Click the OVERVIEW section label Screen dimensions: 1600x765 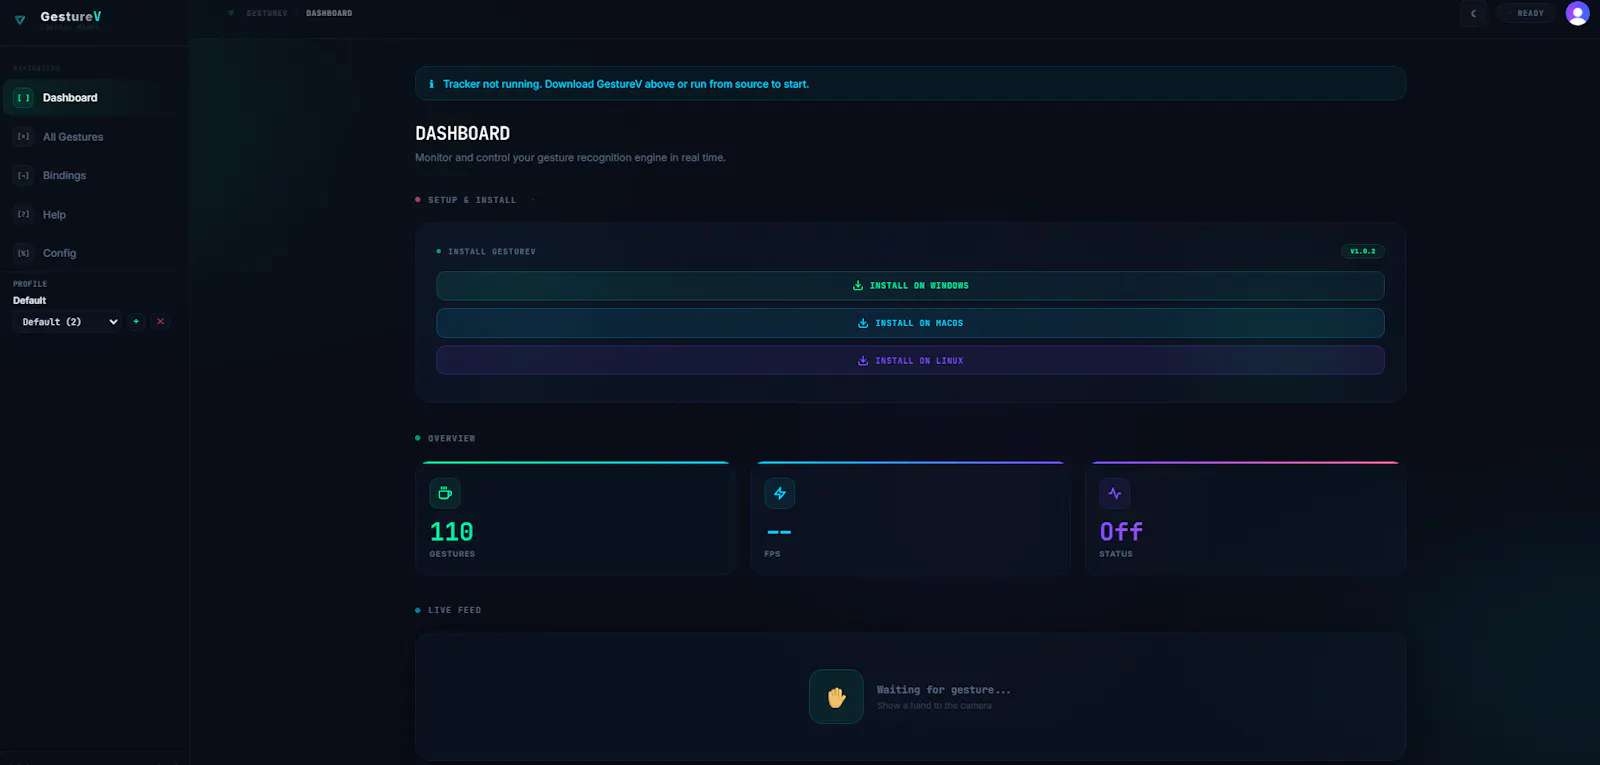pos(452,438)
